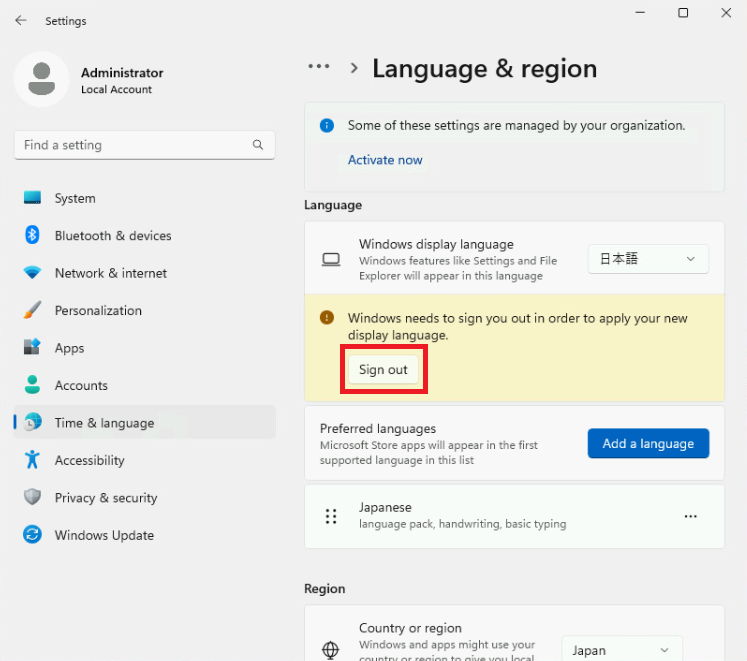The image size is (747, 661).
Task: Open Personalization settings
Action: pos(145,310)
